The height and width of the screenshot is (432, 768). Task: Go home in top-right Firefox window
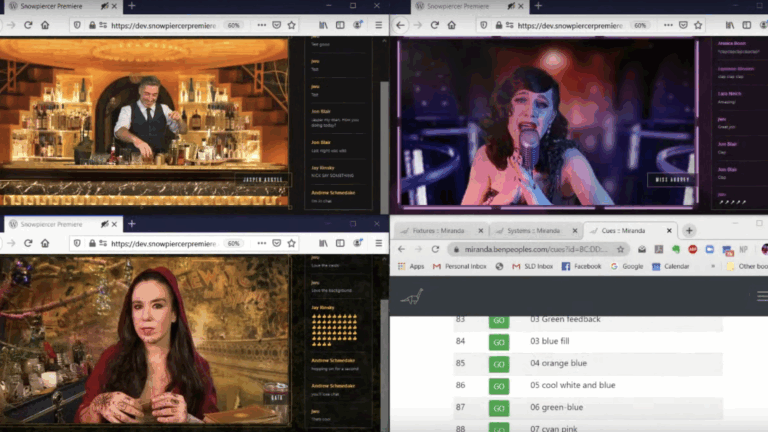pyautogui.click(x=452, y=25)
